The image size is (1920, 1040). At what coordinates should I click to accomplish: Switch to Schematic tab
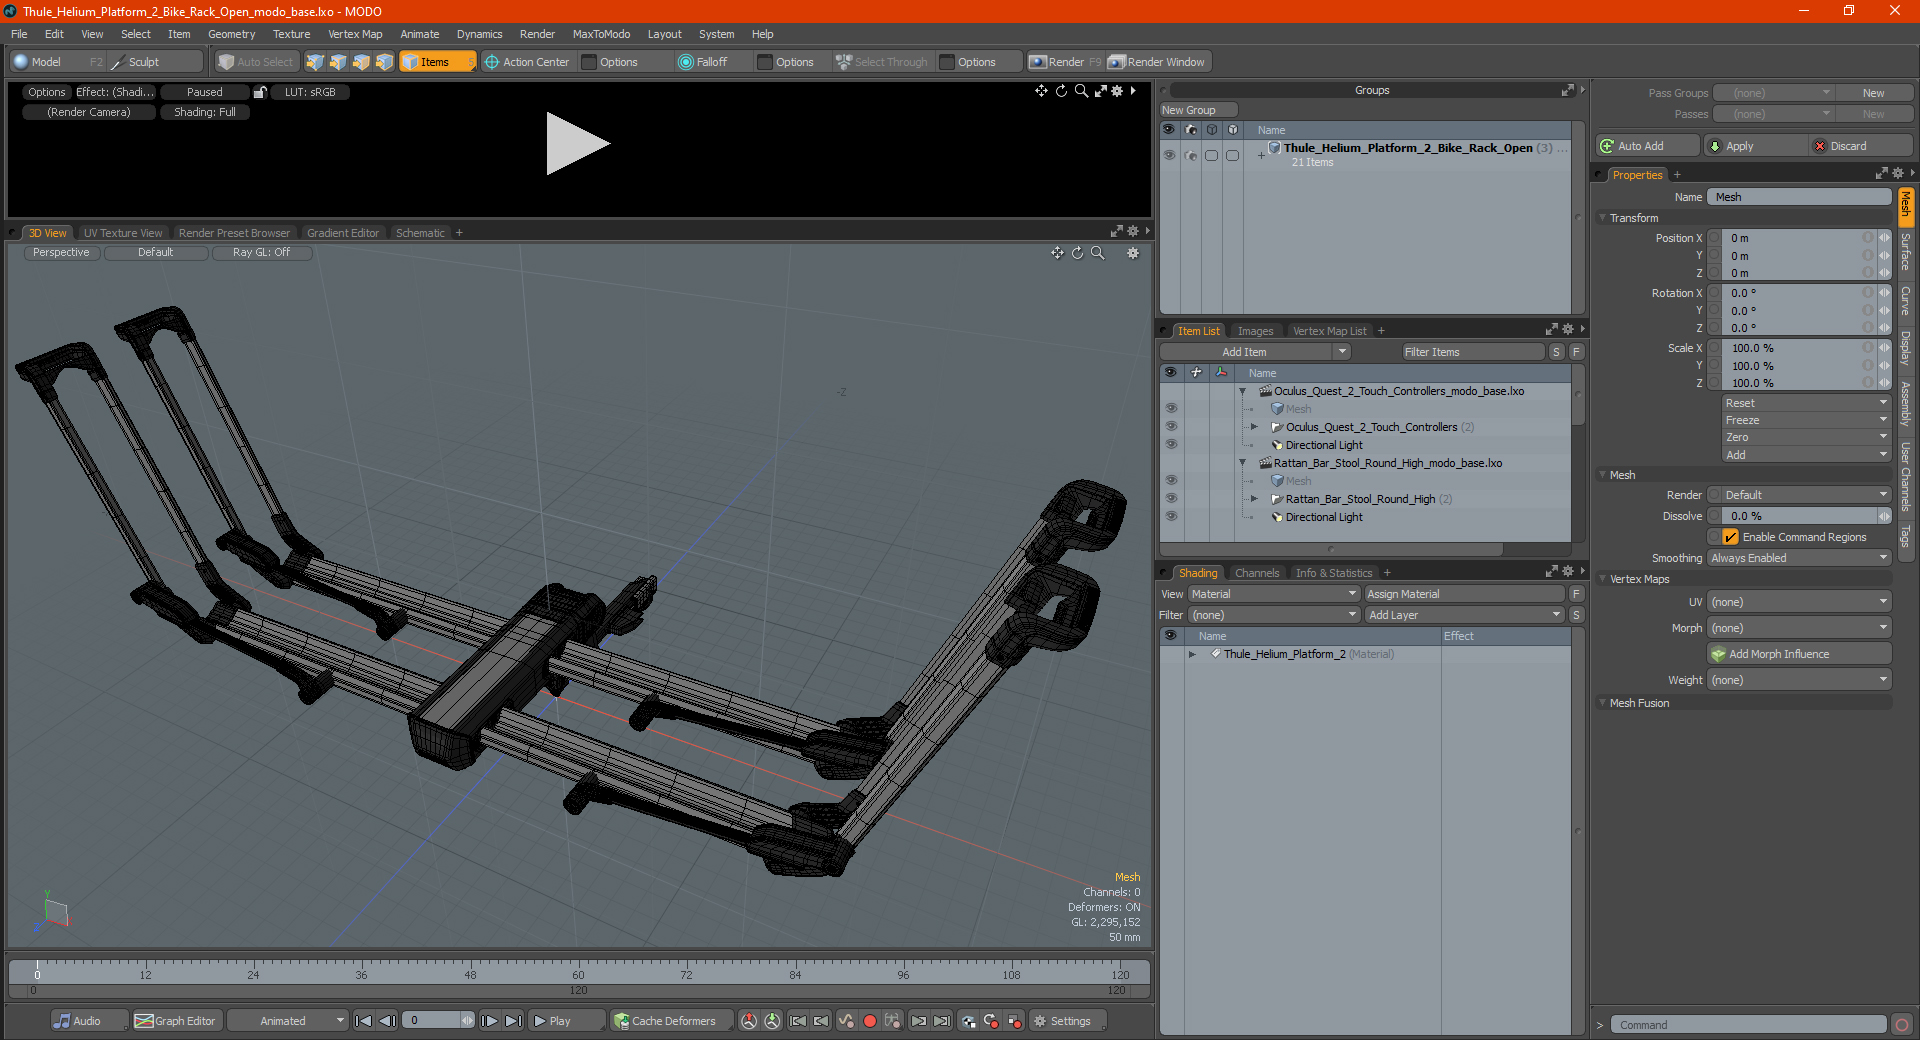point(420,233)
